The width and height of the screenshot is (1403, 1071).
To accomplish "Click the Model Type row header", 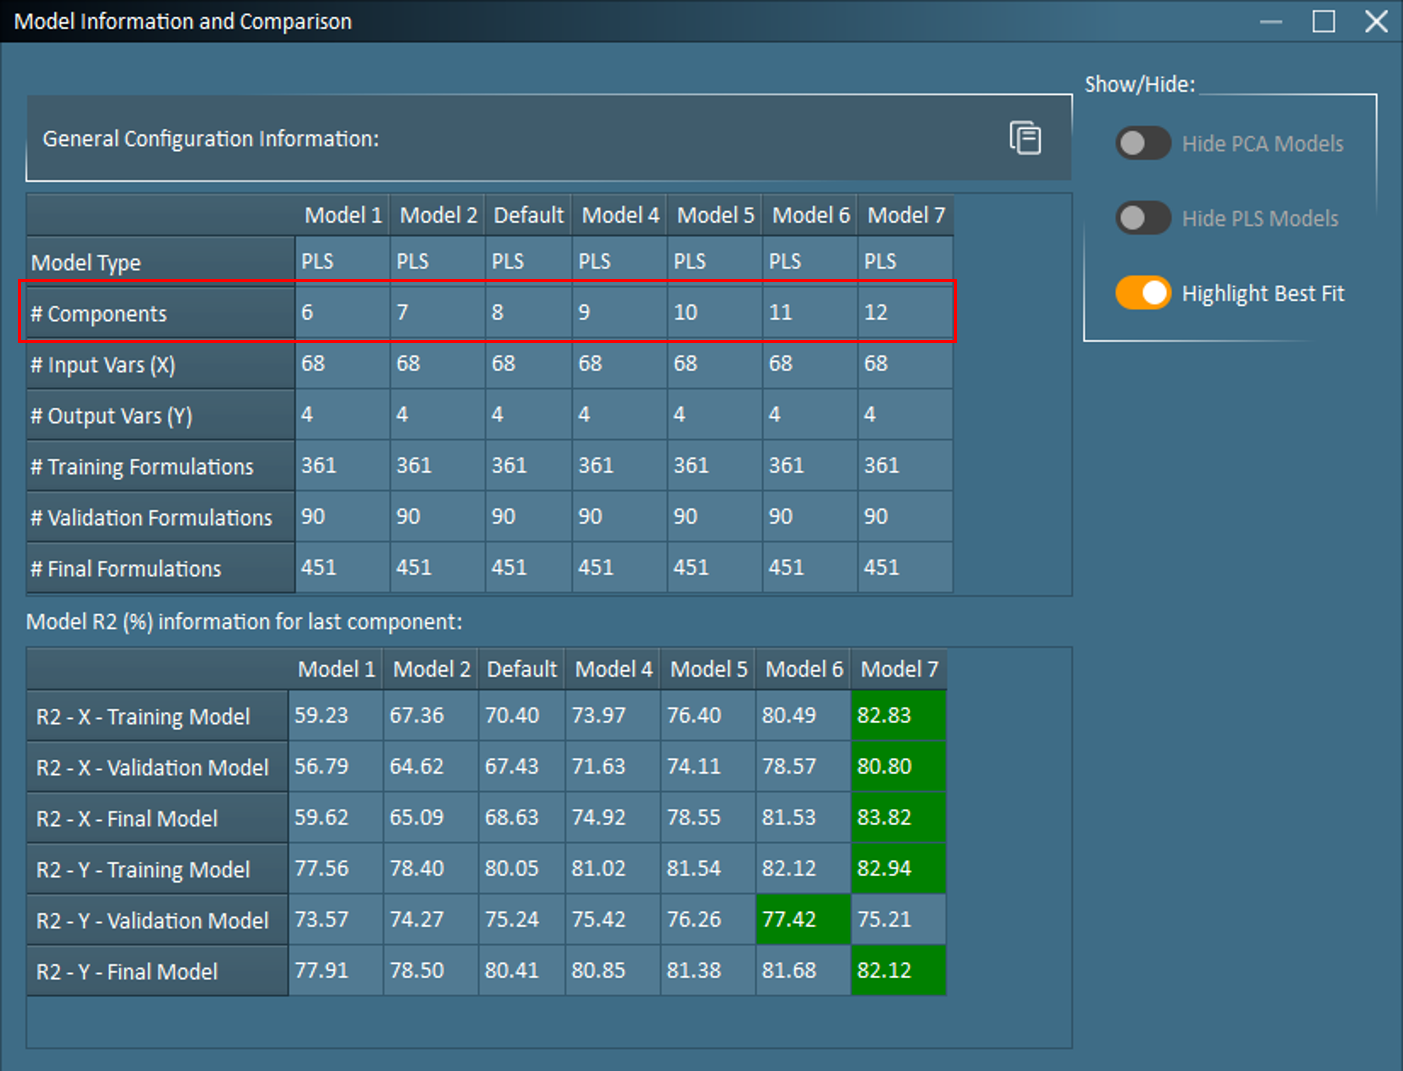I will (160, 263).
